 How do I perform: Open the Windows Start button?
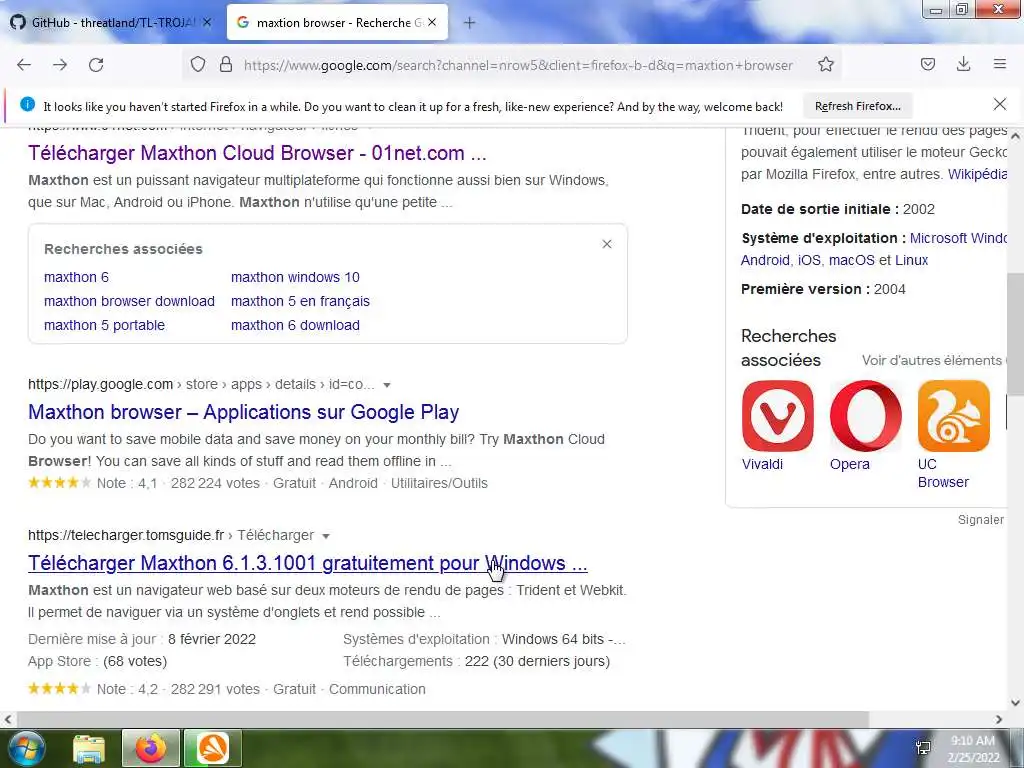tap(25, 748)
